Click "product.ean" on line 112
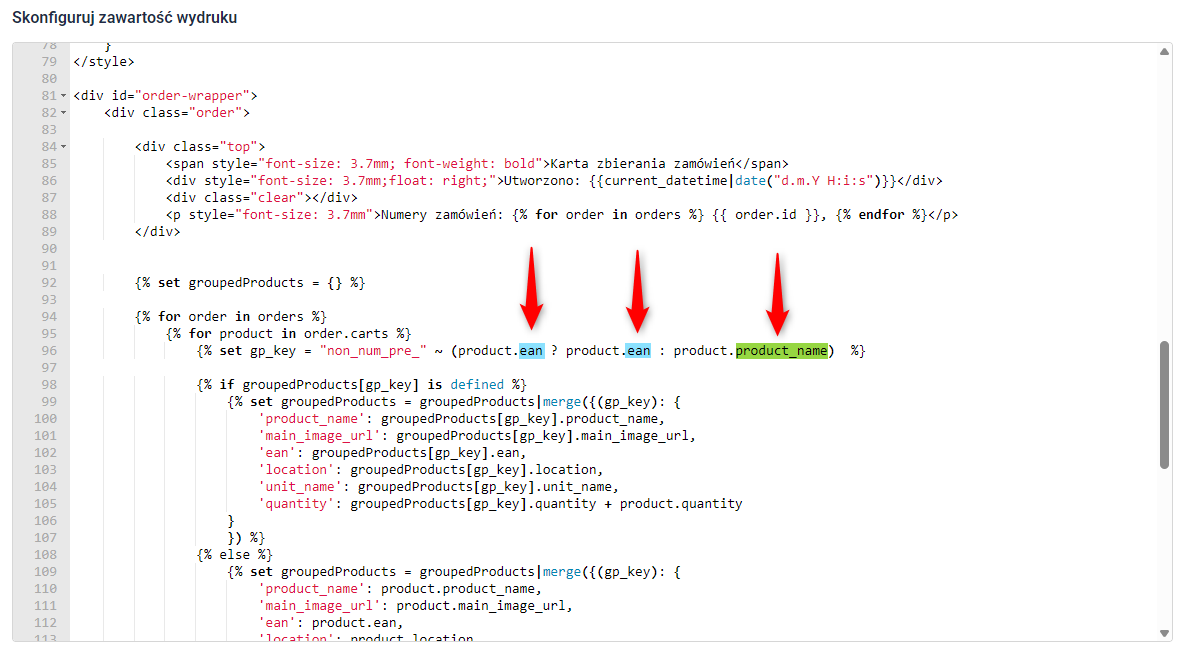Screen dimensions: 1184x654 [354, 622]
